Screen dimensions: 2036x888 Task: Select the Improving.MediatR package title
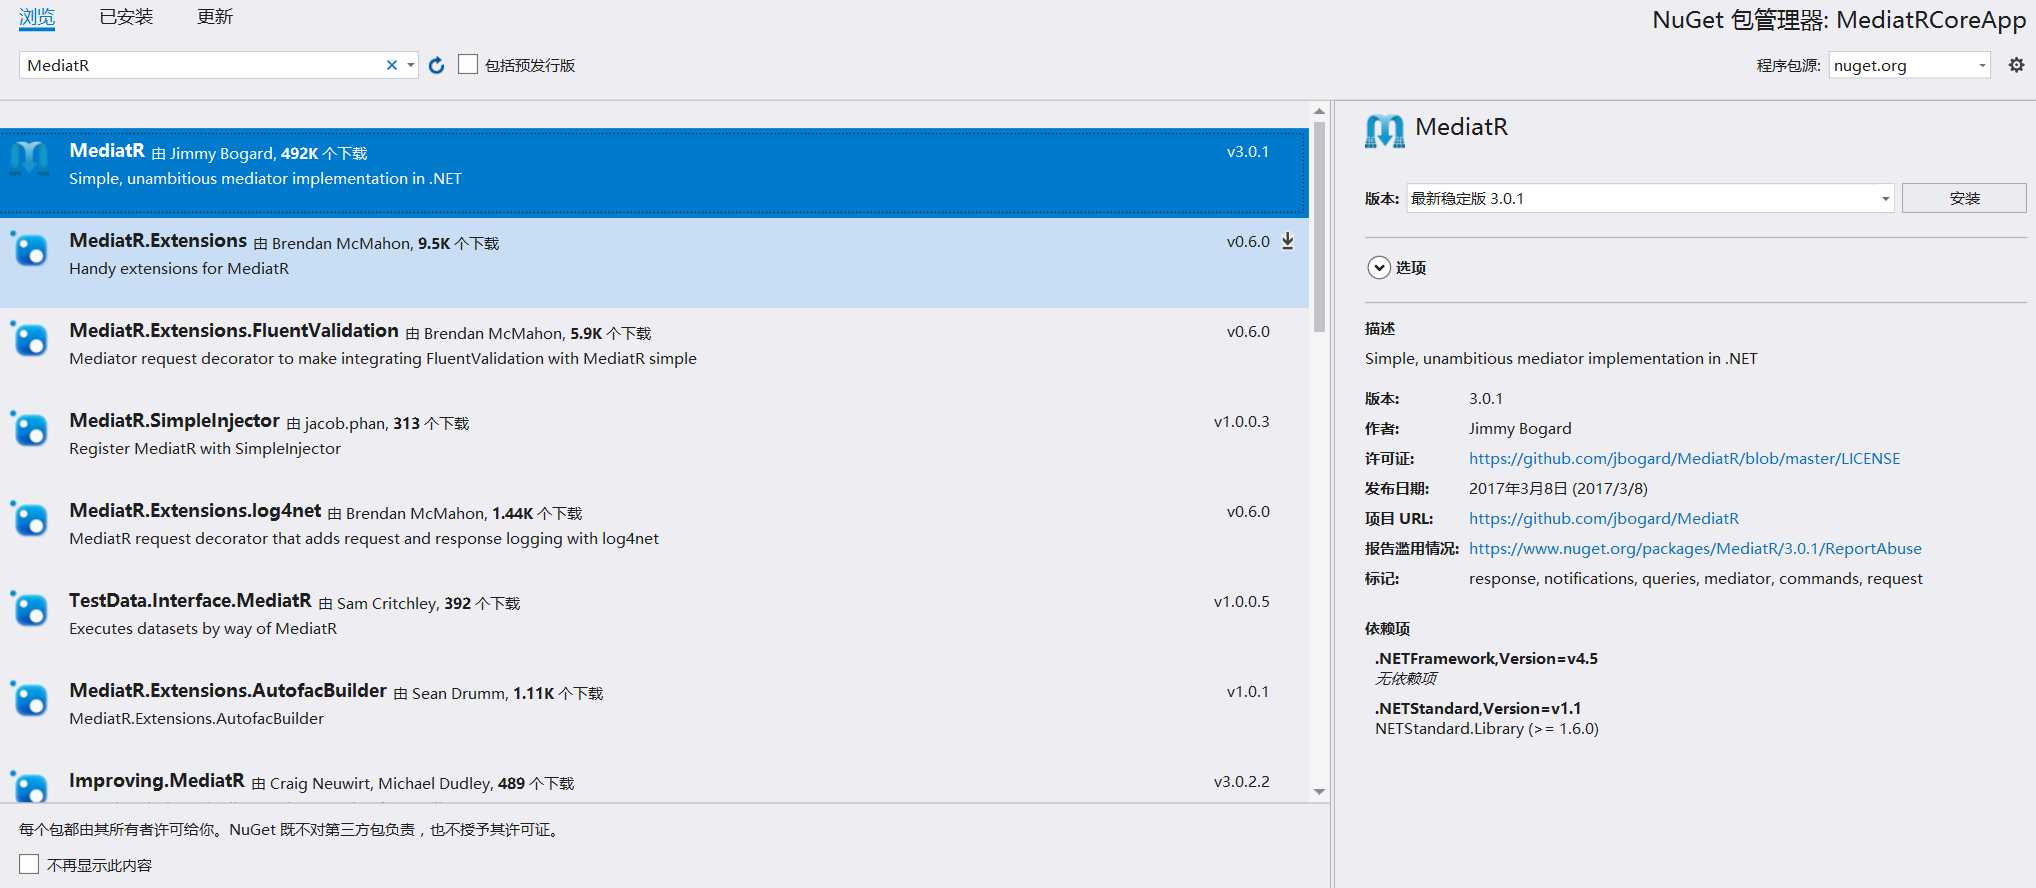coord(157,781)
